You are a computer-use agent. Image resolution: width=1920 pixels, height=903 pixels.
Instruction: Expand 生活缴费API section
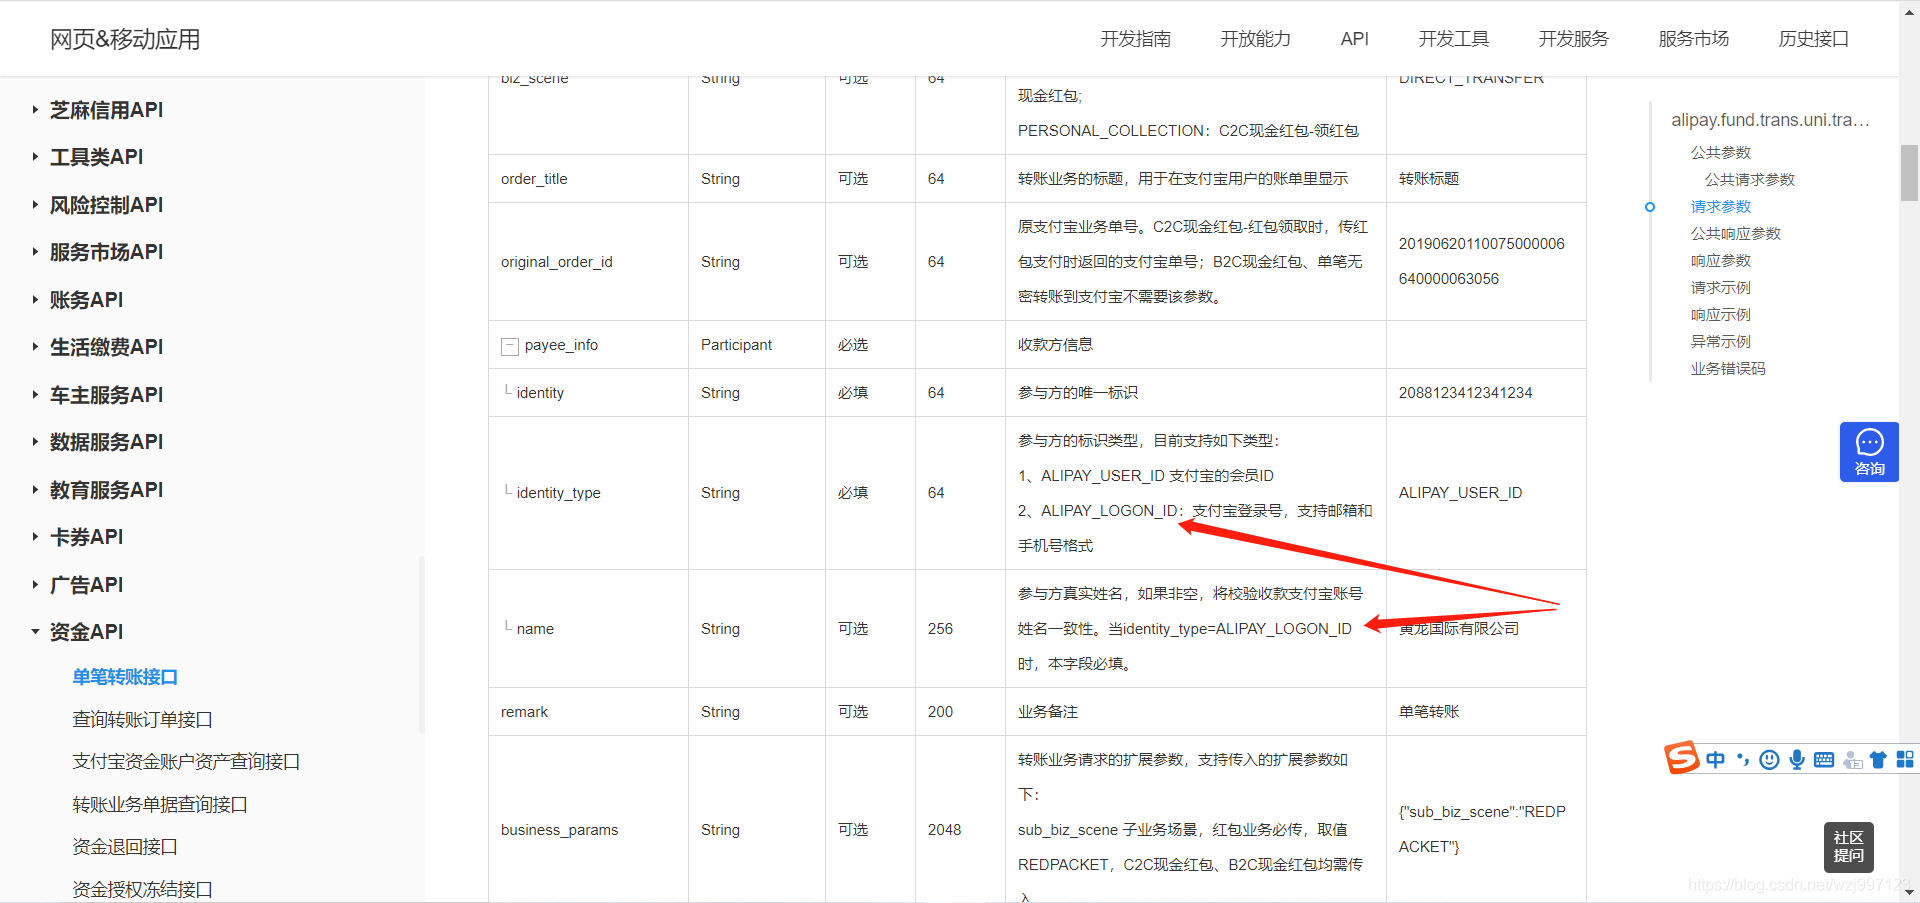(106, 347)
